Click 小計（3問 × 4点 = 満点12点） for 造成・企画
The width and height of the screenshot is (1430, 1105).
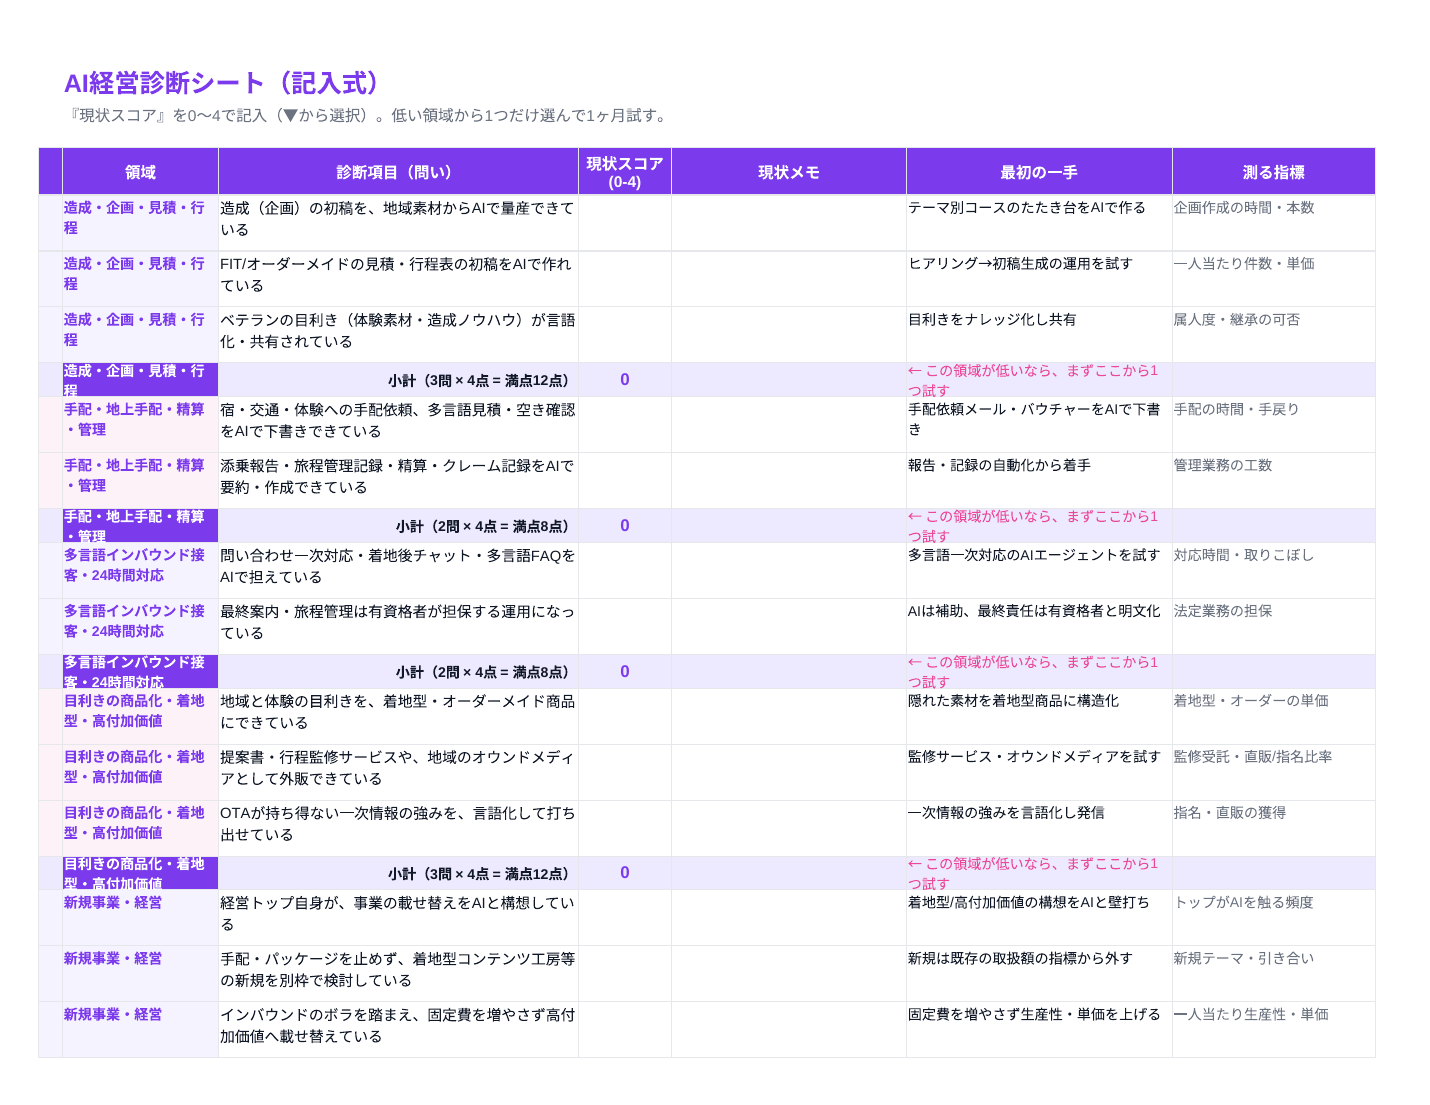(x=482, y=380)
